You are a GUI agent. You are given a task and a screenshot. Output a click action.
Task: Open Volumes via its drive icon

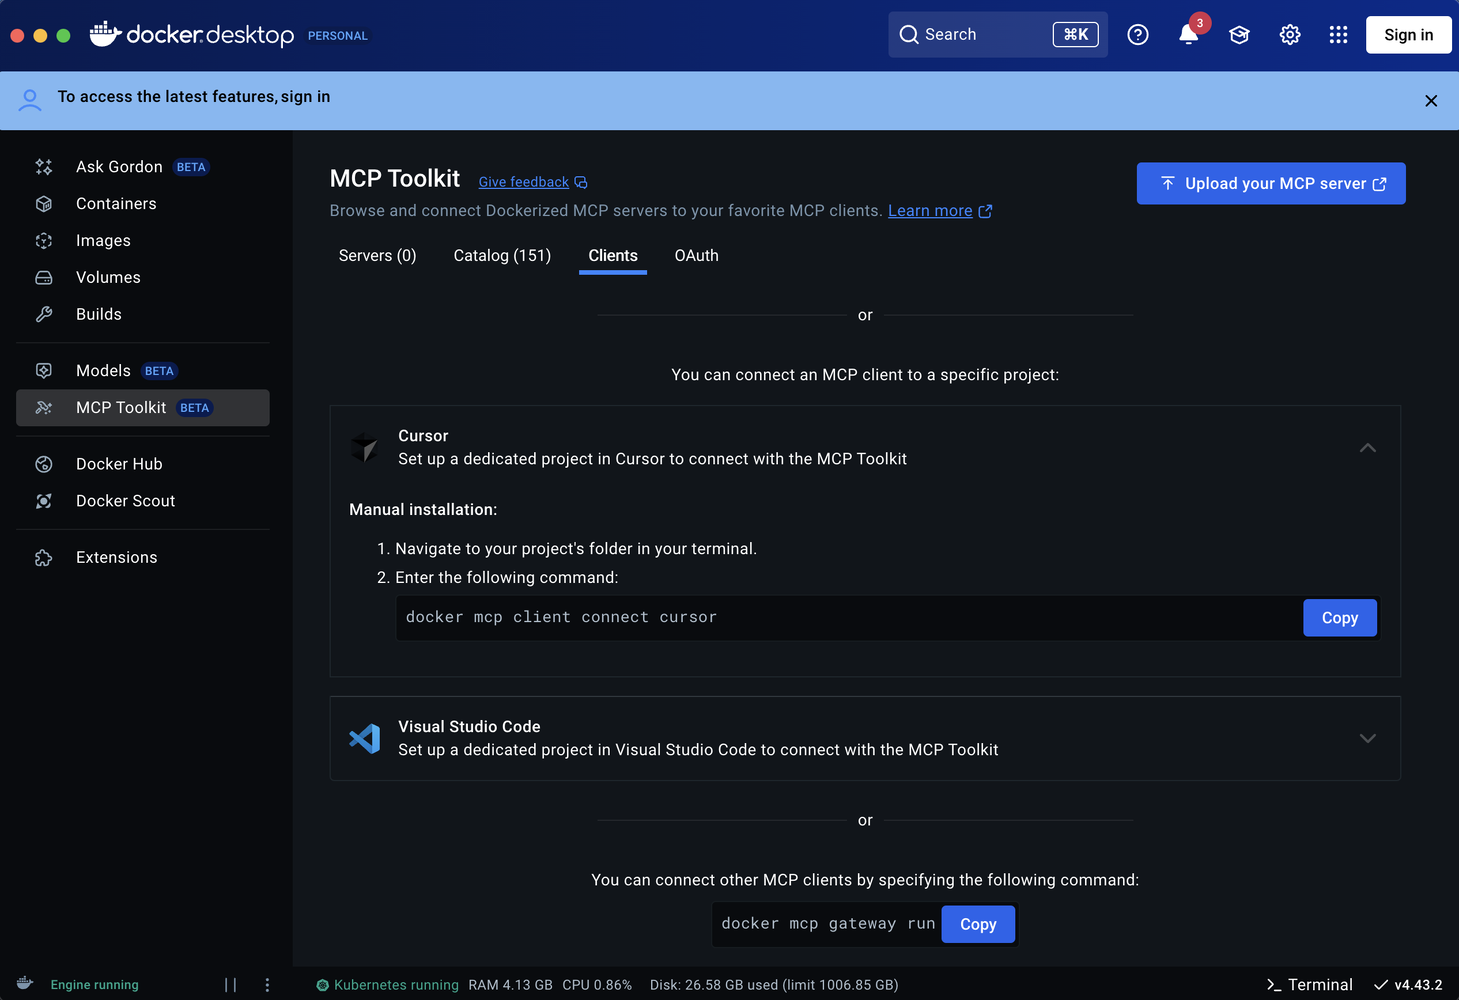click(44, 278)
